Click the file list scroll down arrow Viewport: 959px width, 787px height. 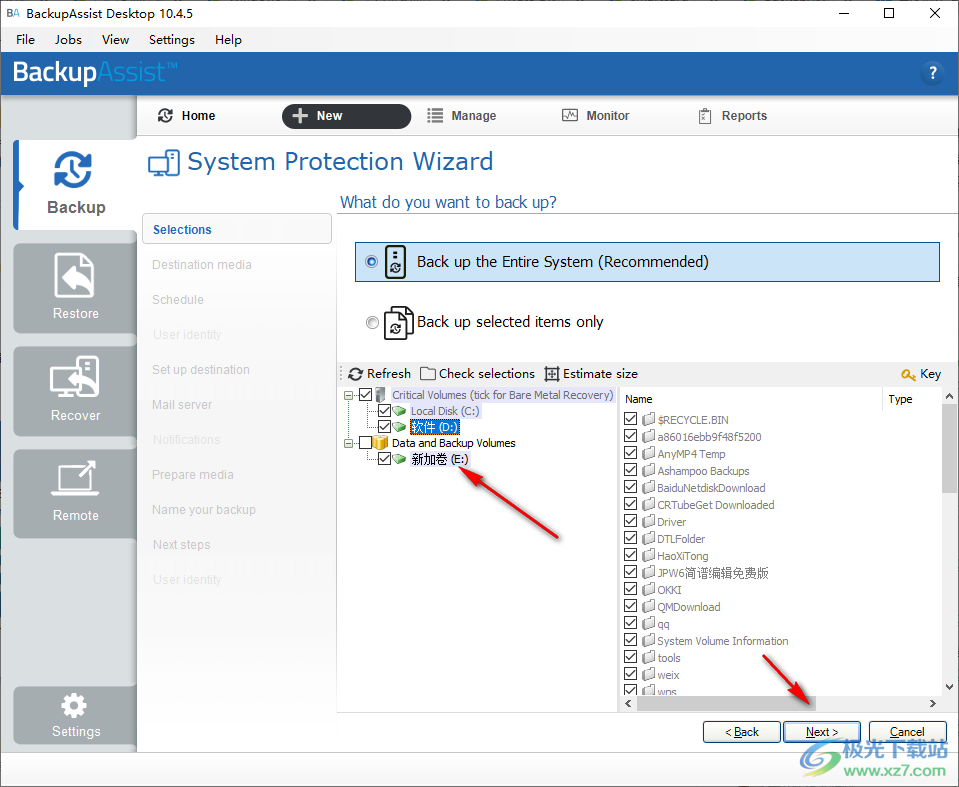(949, 687)
